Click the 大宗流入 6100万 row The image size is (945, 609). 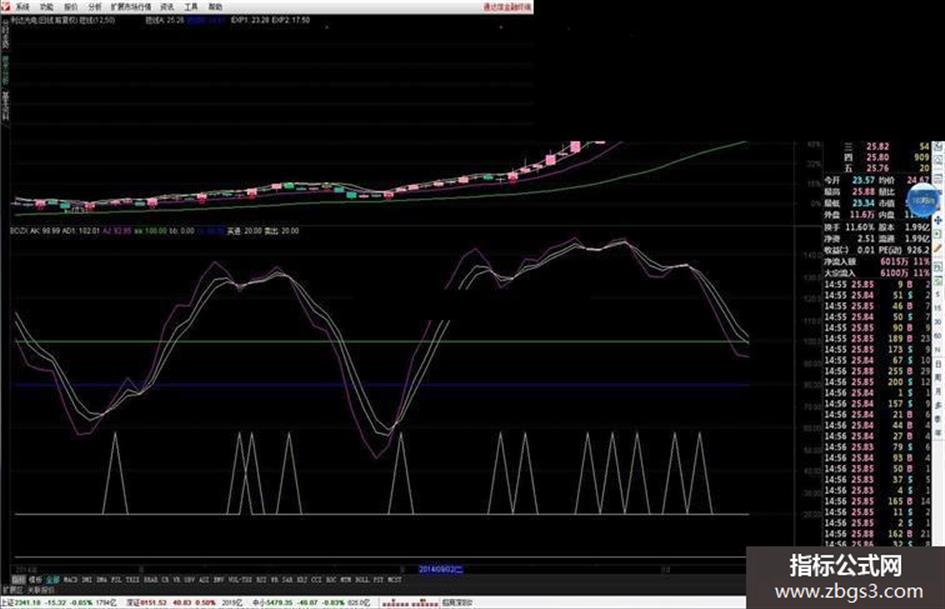[877, 273]
